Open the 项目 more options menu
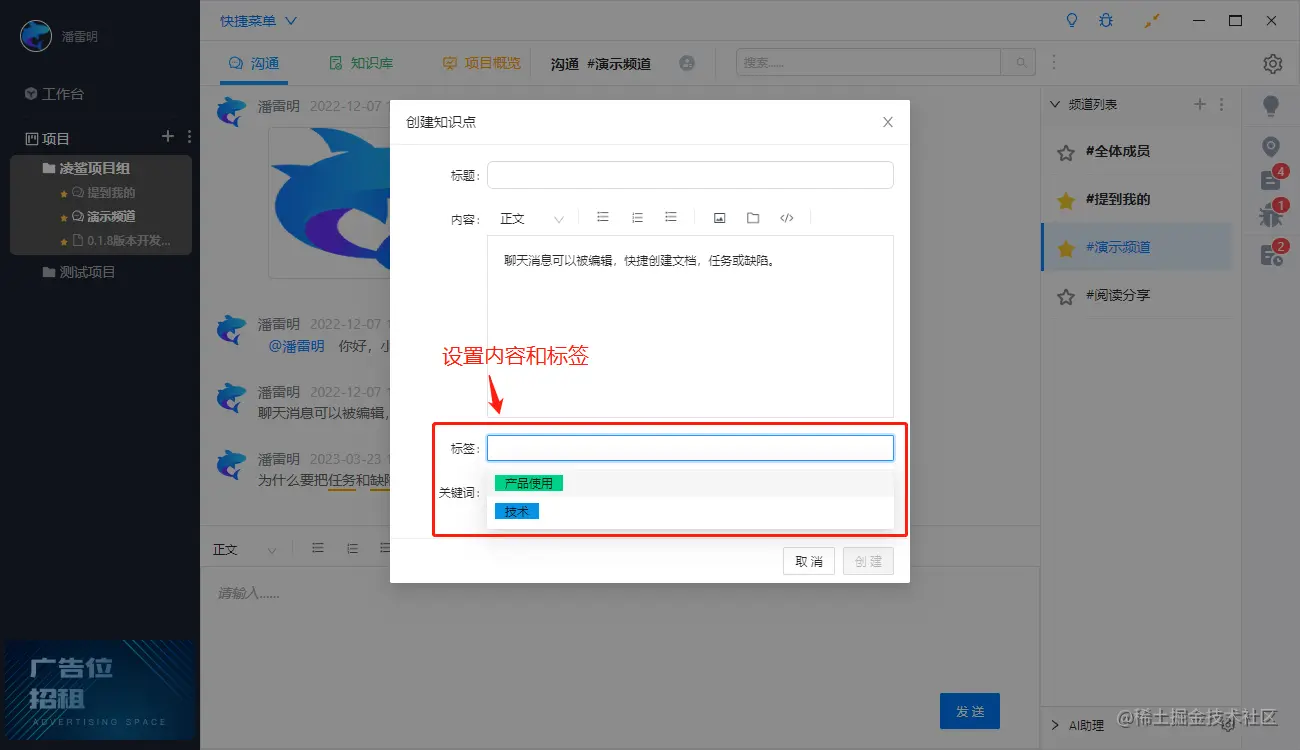The width and height of the screenshot is (1300, 750). pyautogui.click(x=189, y=137)
